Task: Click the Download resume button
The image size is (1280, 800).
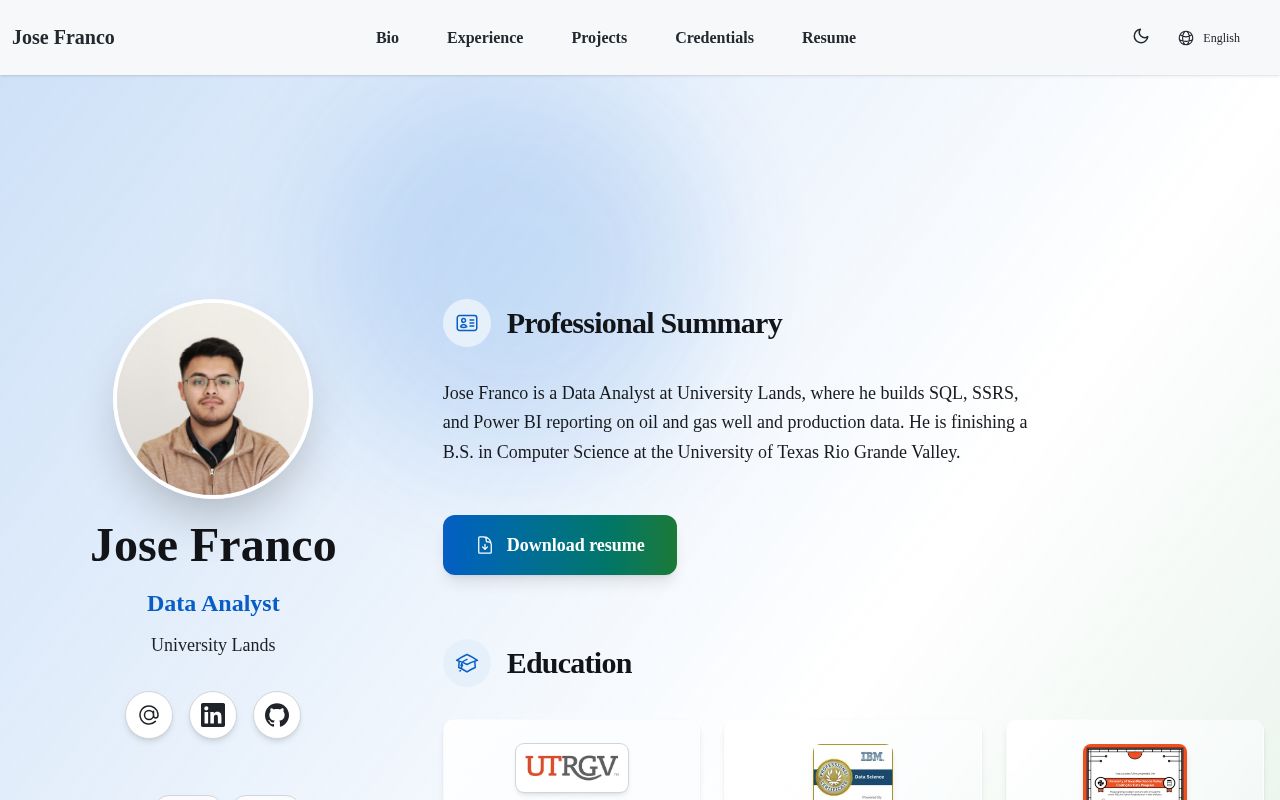Action: click(x=560, y=545)
